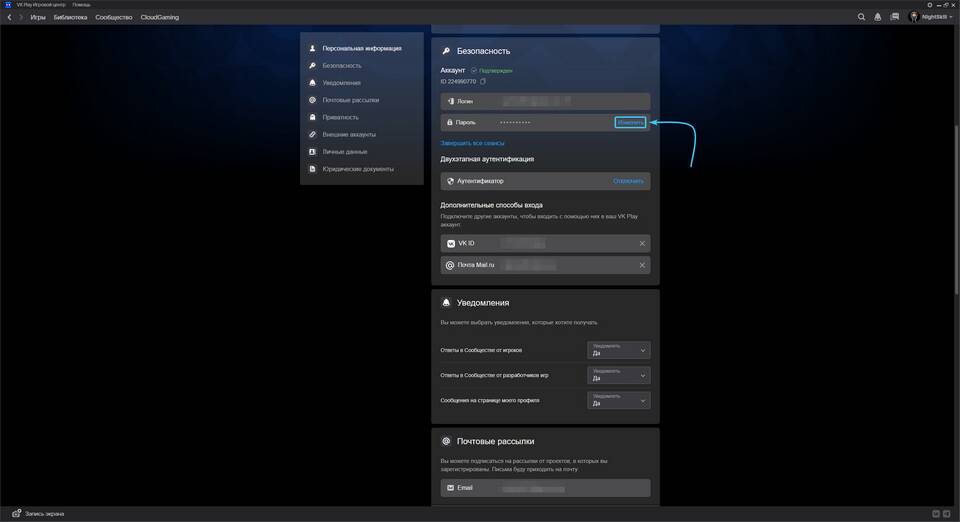Screen dimensions: 960x522
Task: Open the chat messages icon
Action: tap(894, 17)
